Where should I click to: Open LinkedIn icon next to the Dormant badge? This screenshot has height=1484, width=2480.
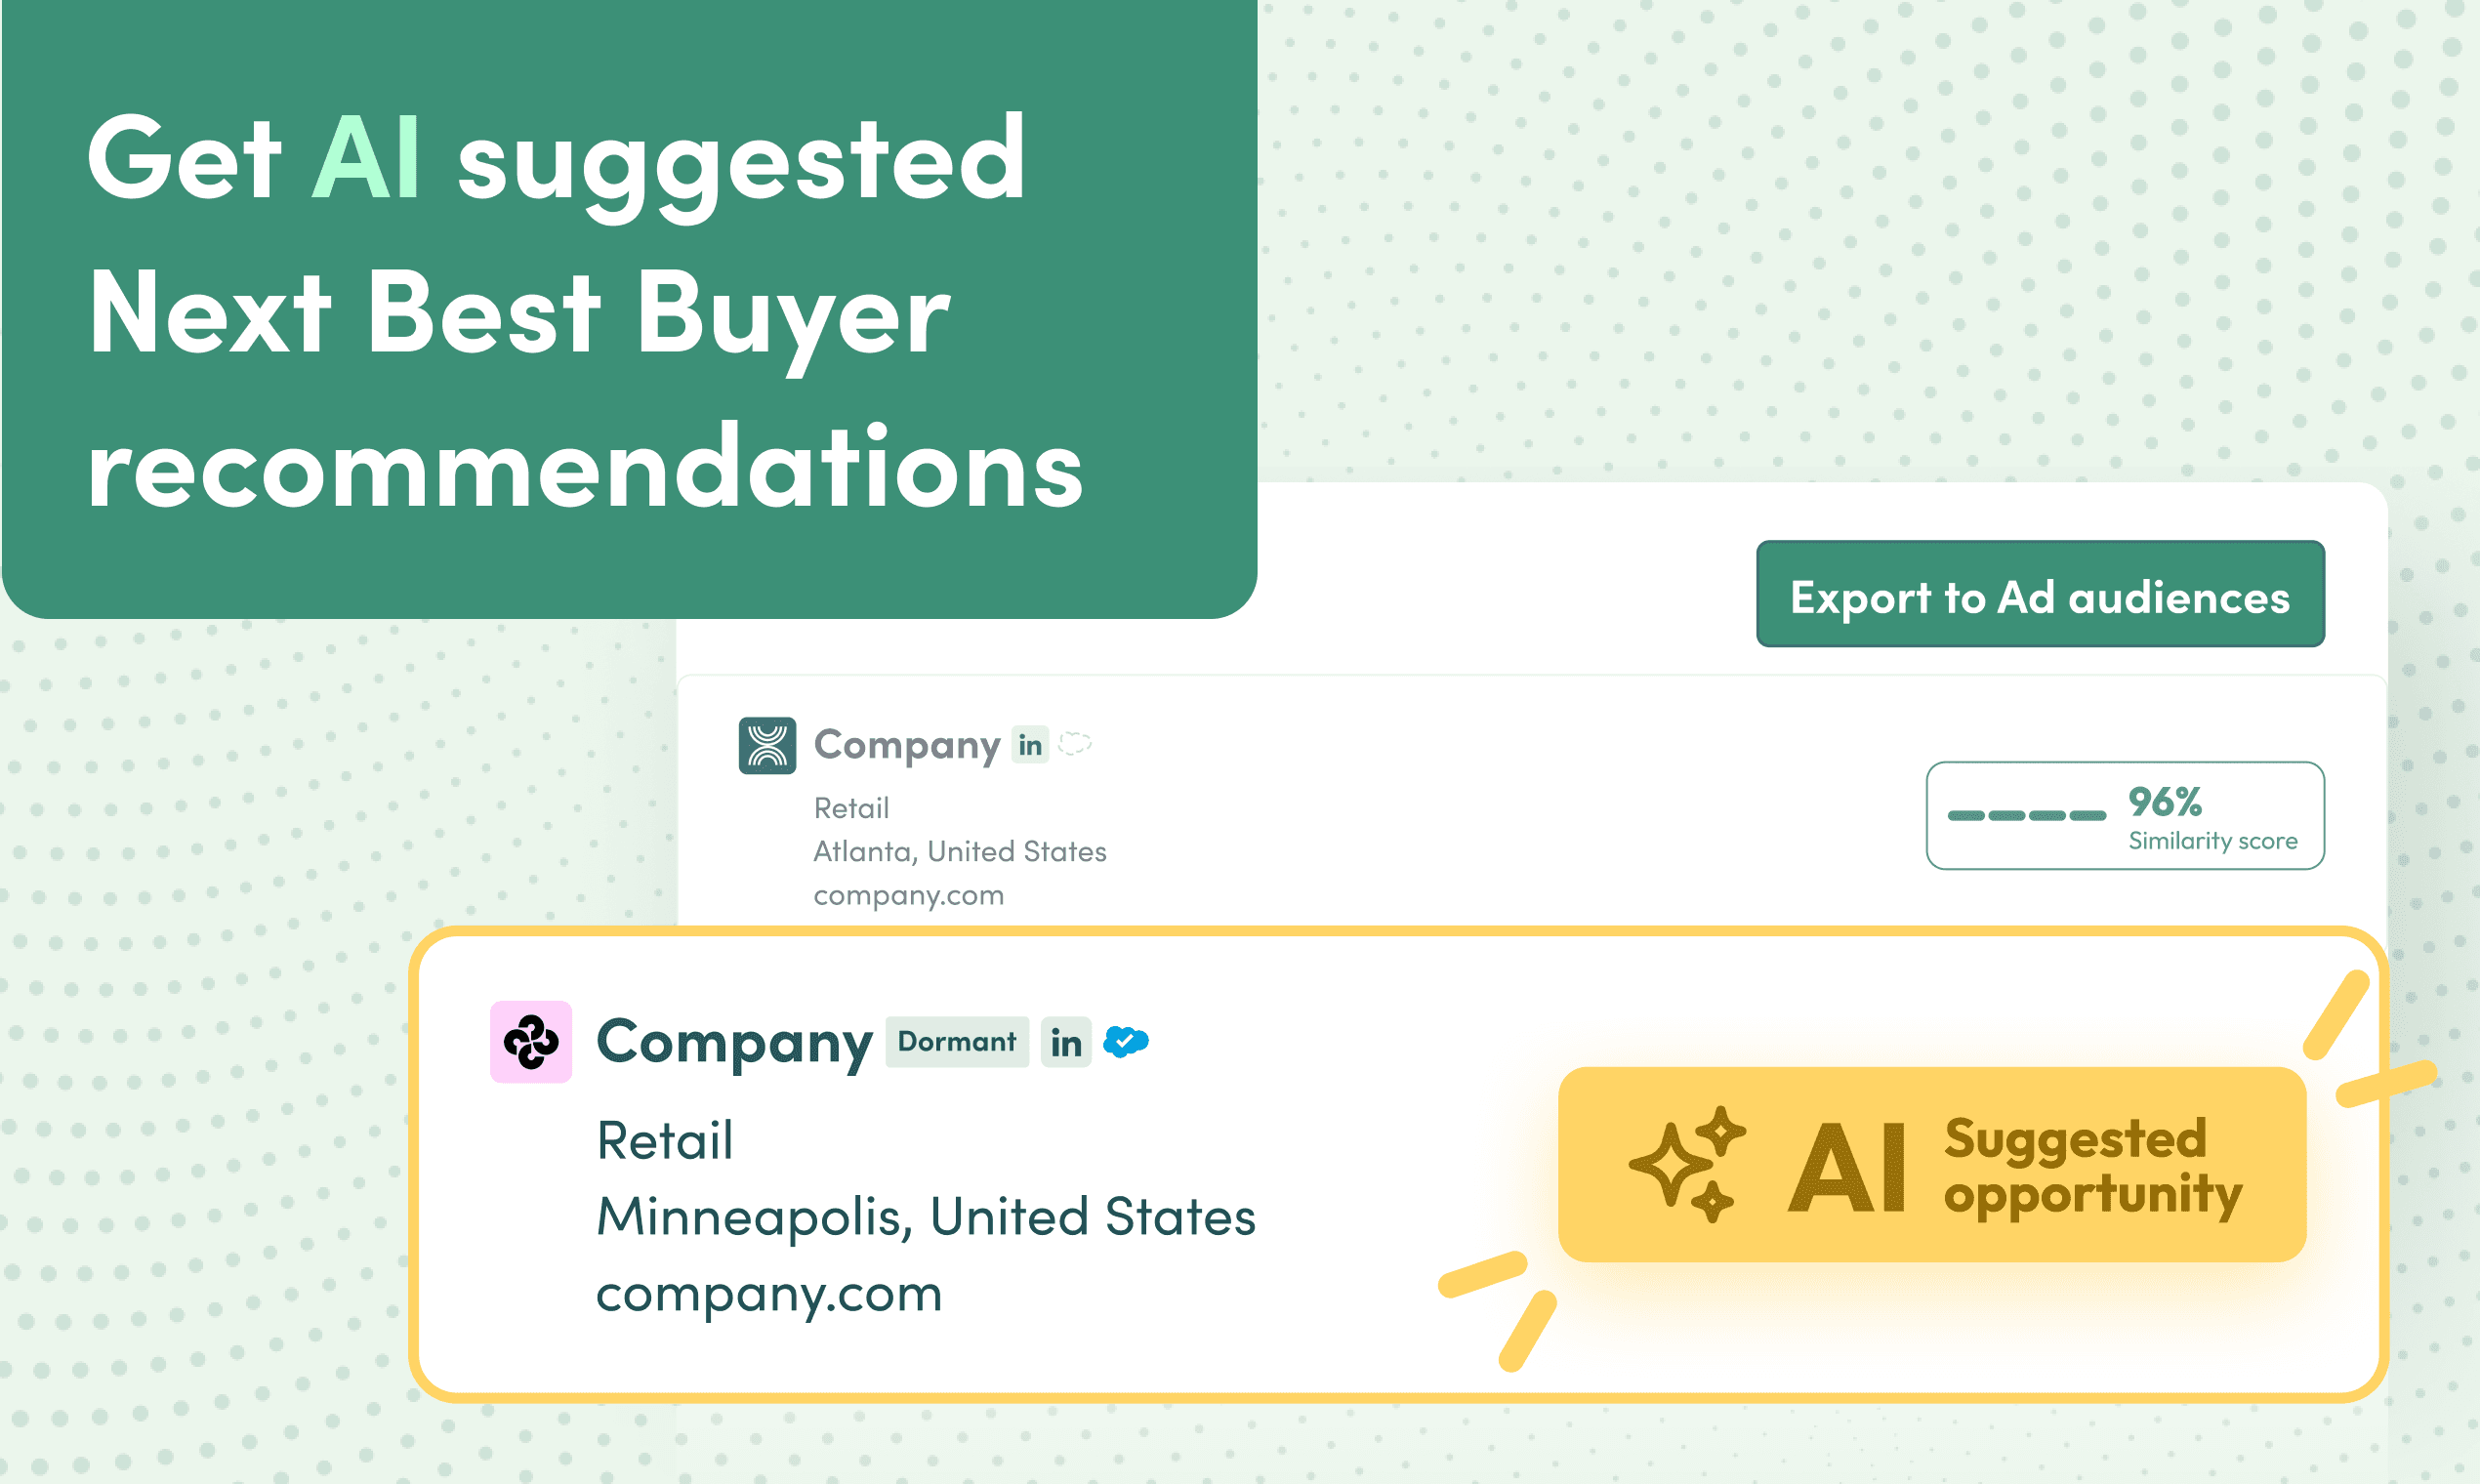point(1065,1043)
